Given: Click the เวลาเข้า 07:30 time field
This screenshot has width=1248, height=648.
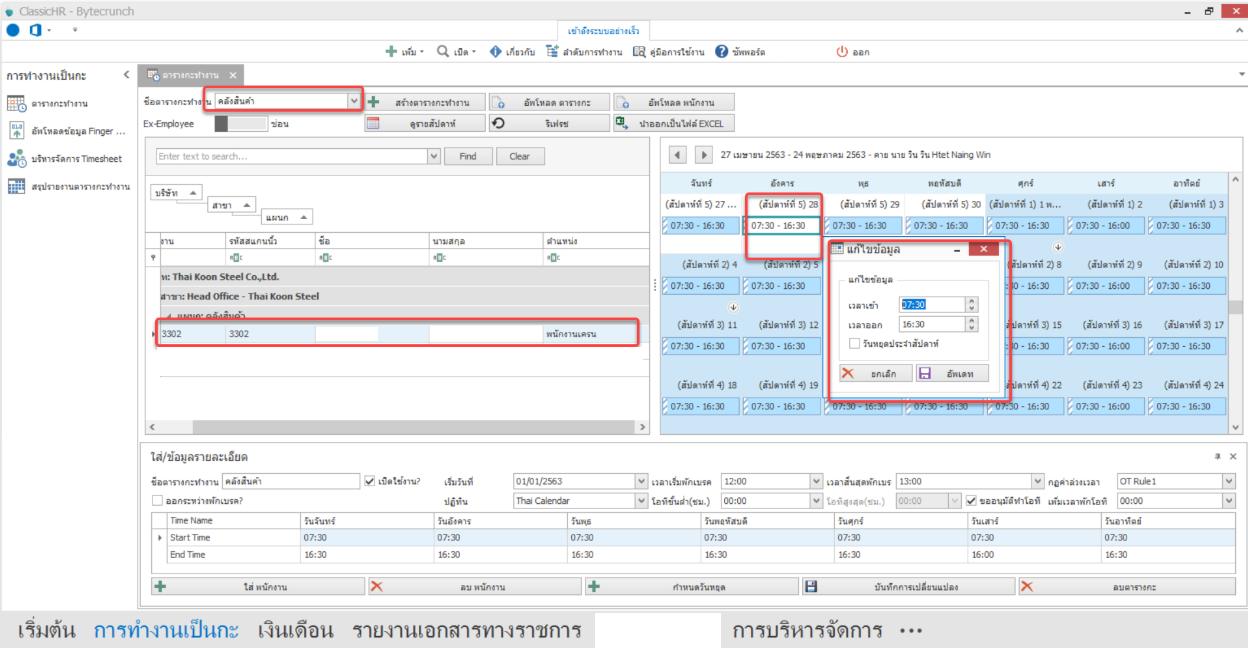Looking at the screenshot, I should pyautogui.click(x=932, y=304).
